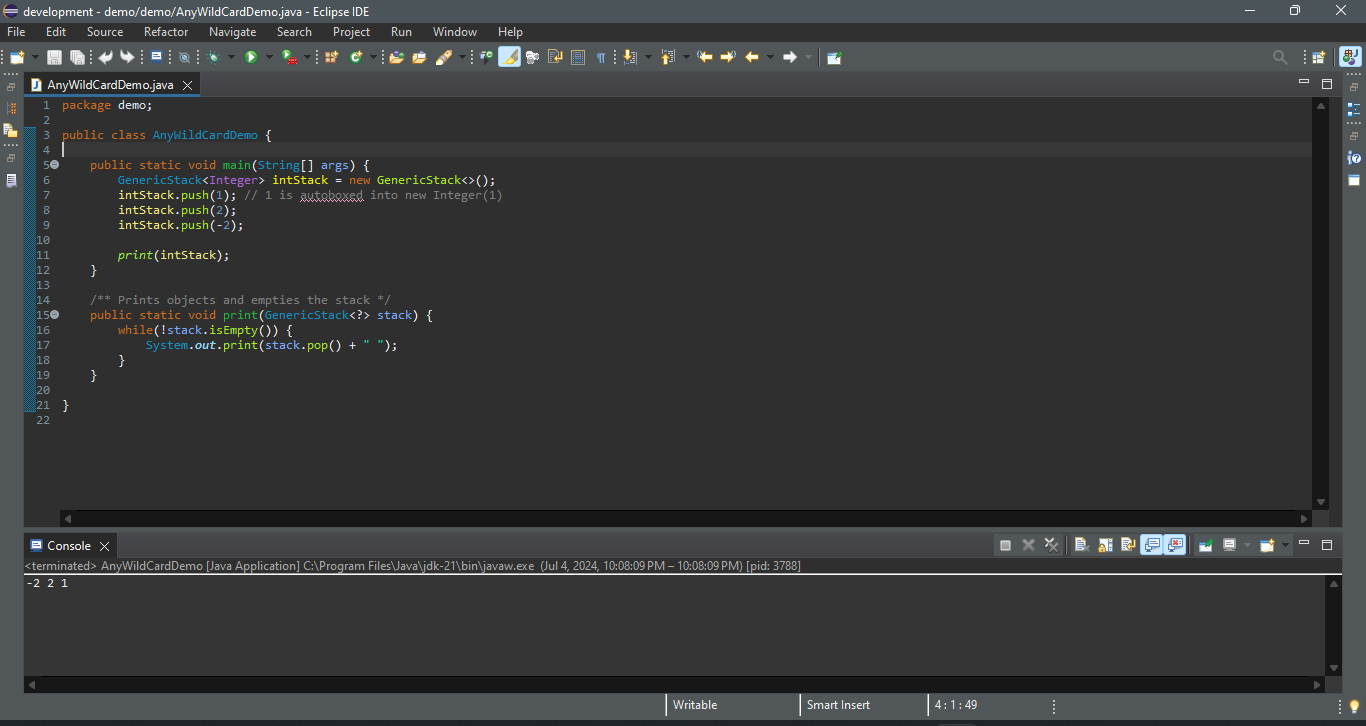Click the Previous Annotation icon
Image resolution: width=1366 pixels, height=726 pixels.
[x=668, y=58]
